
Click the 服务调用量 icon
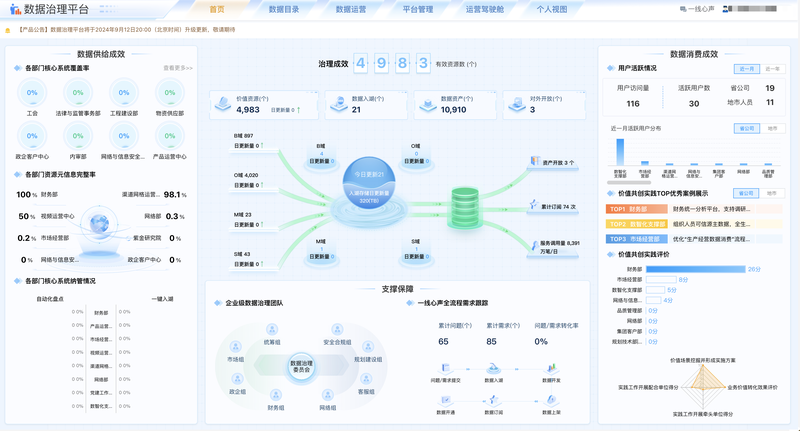pyautogui.click(x=534, y=246)
